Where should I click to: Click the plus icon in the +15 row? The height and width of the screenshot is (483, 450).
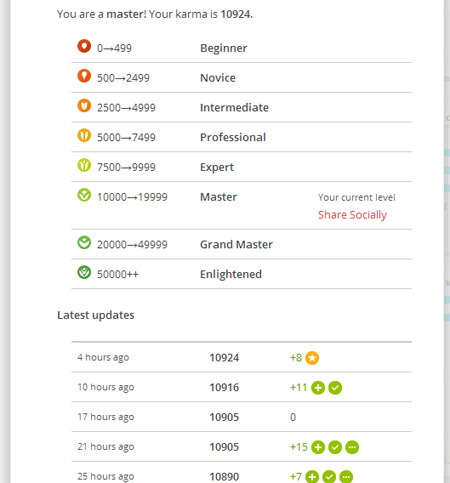coord(318,447)
